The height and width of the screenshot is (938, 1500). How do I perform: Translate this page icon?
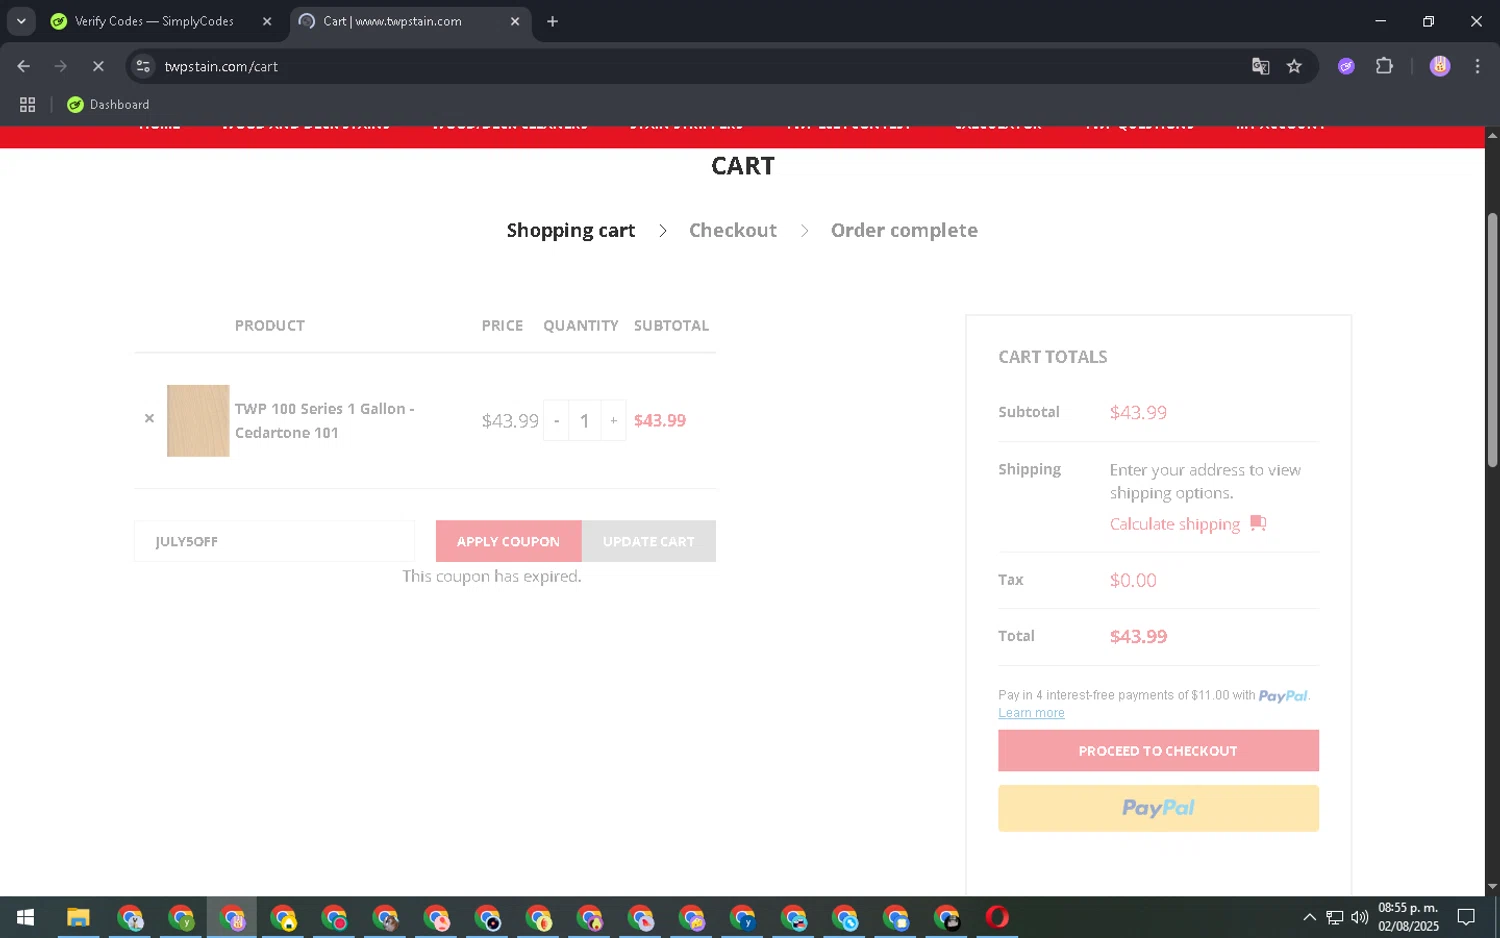click(1261, 66)
